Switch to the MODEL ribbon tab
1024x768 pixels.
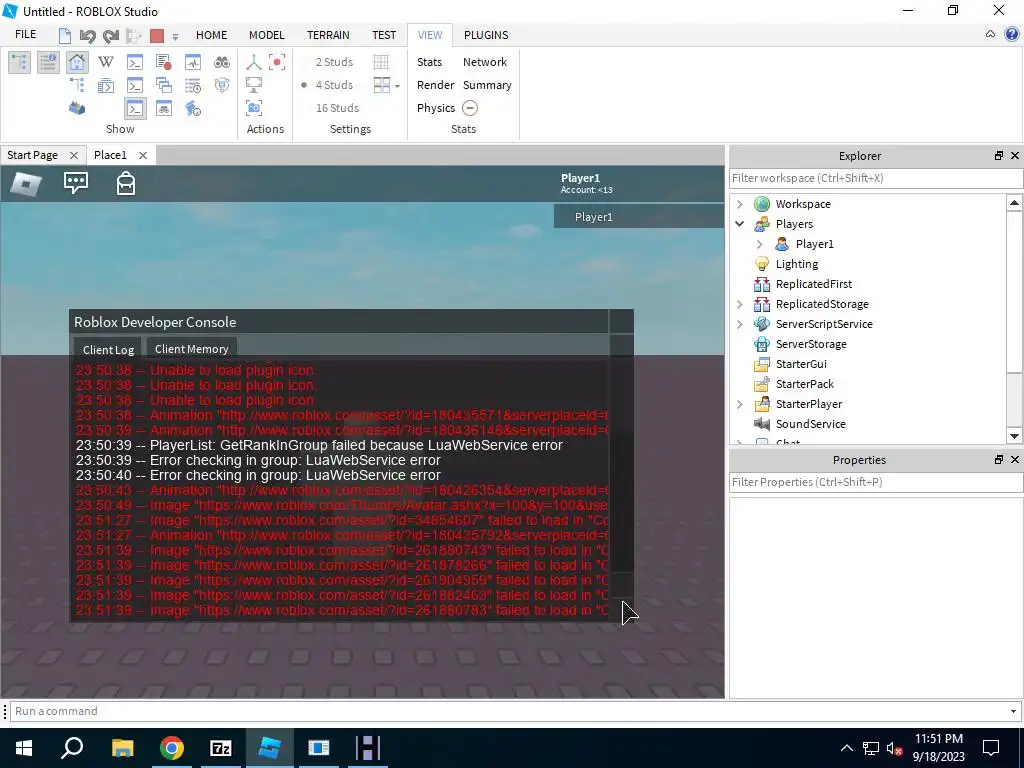click(x=266, y=35)
